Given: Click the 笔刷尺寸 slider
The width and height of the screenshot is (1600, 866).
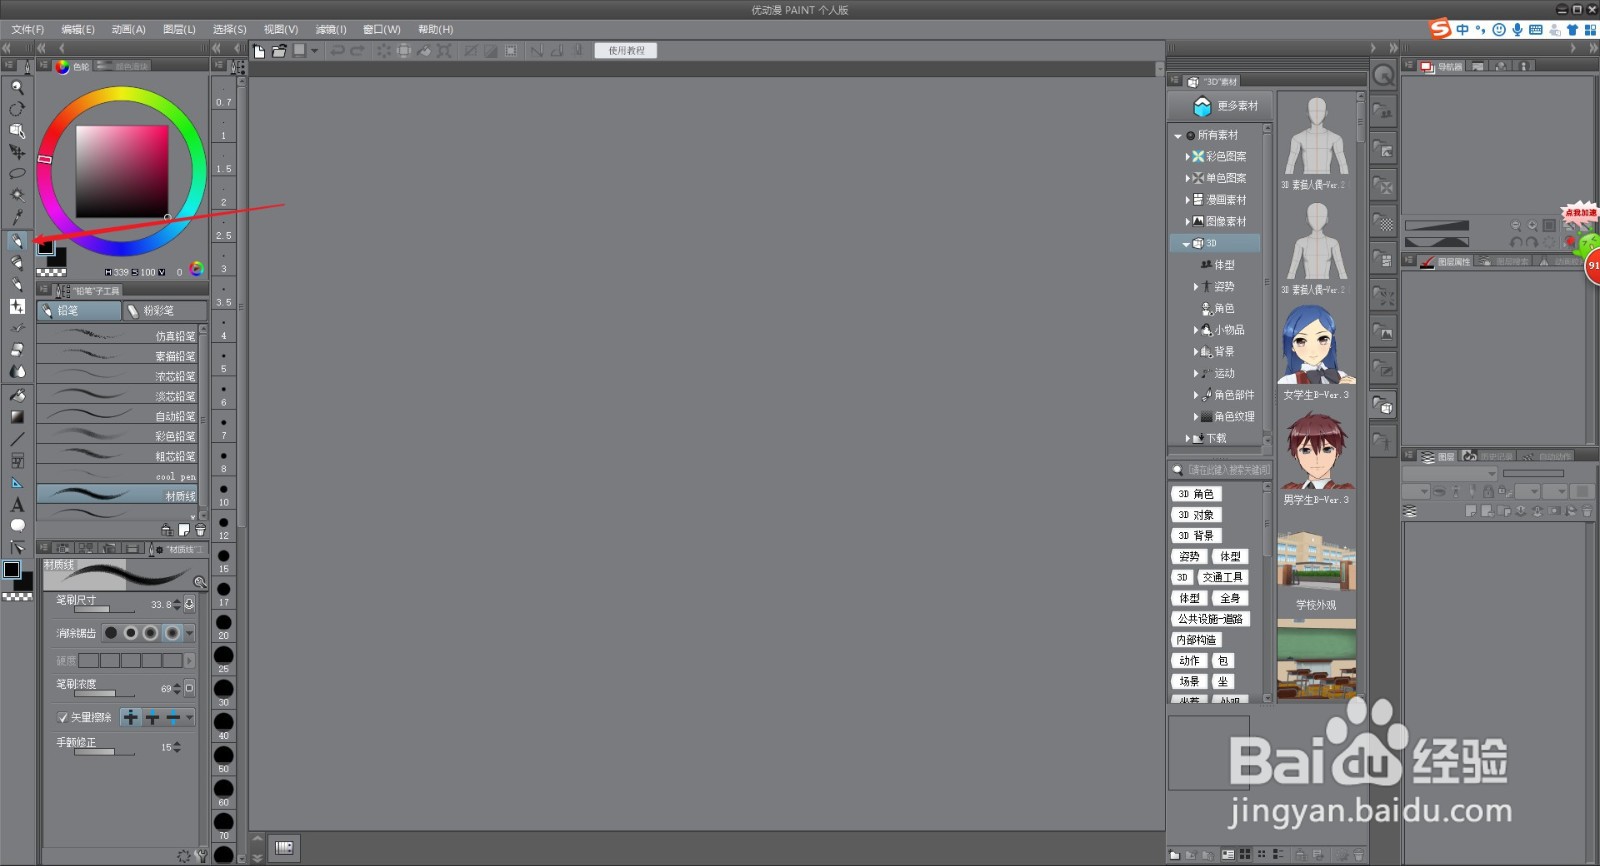Looking at the screenshot, I should coord(105,609).
